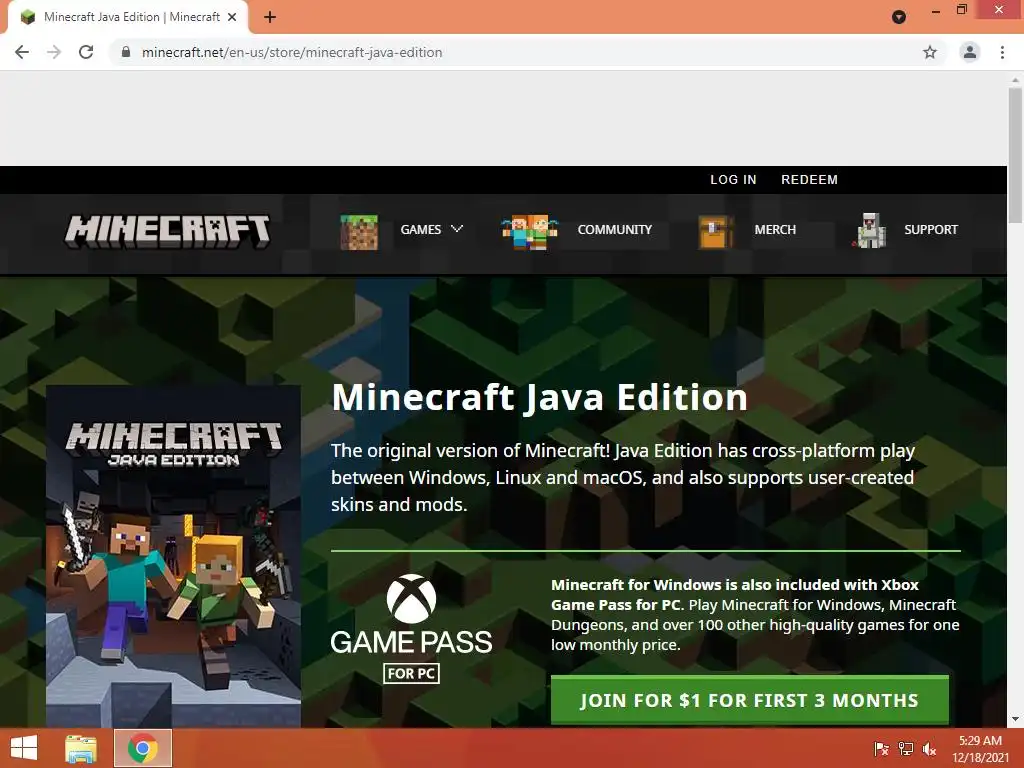The height and width of the screenshot is (768, 1024).
Task: View site info via the padlock icon
Action: click(126, 52)
